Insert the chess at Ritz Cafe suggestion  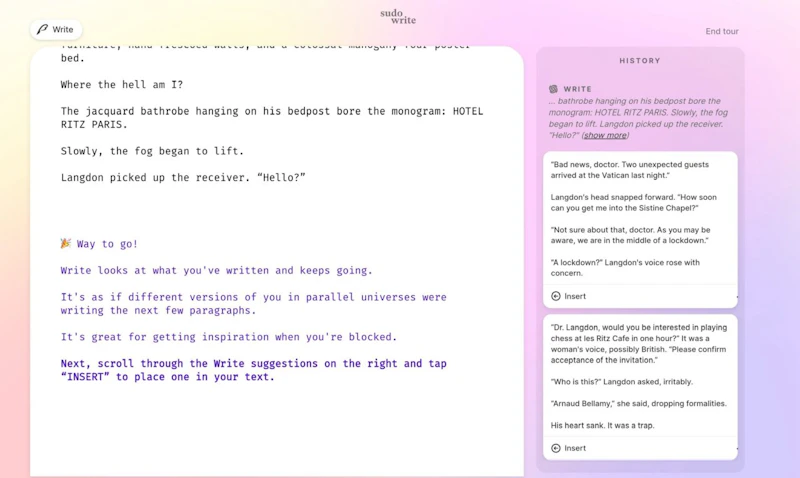click(568, 448)
